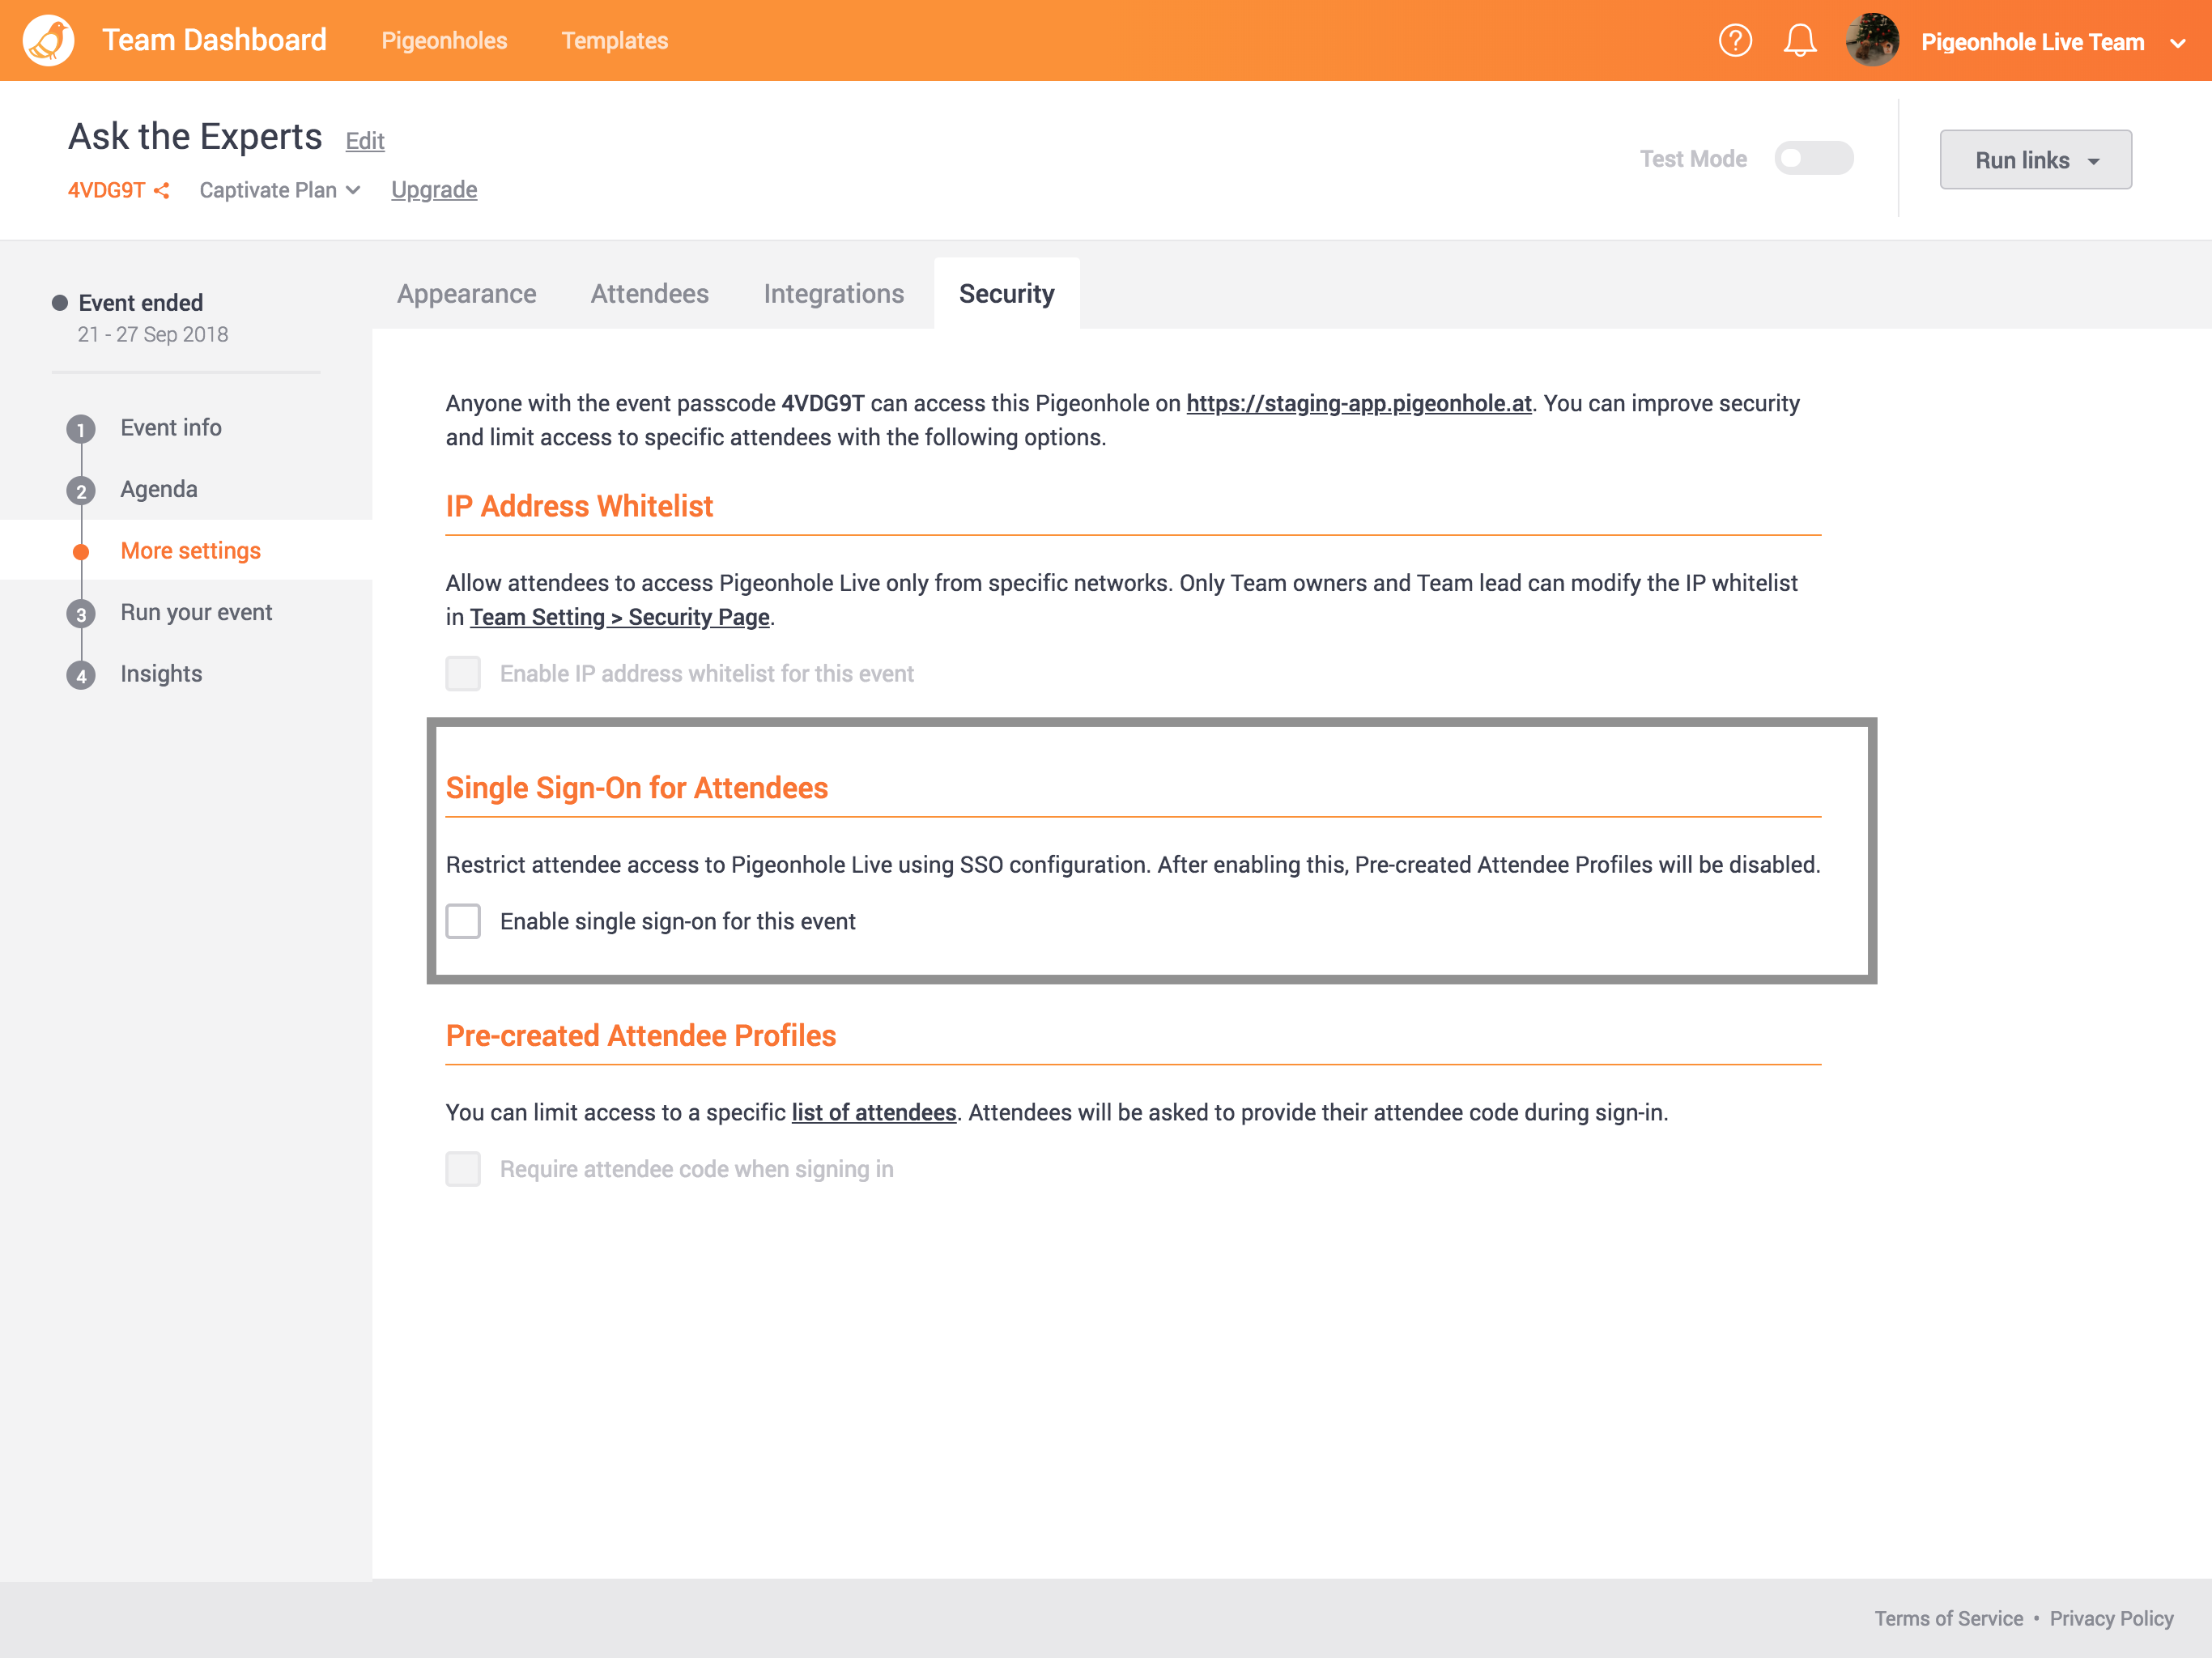Select More settings in sidebar
This screenshot has height=1658, width=2212.
pos(191,551)
